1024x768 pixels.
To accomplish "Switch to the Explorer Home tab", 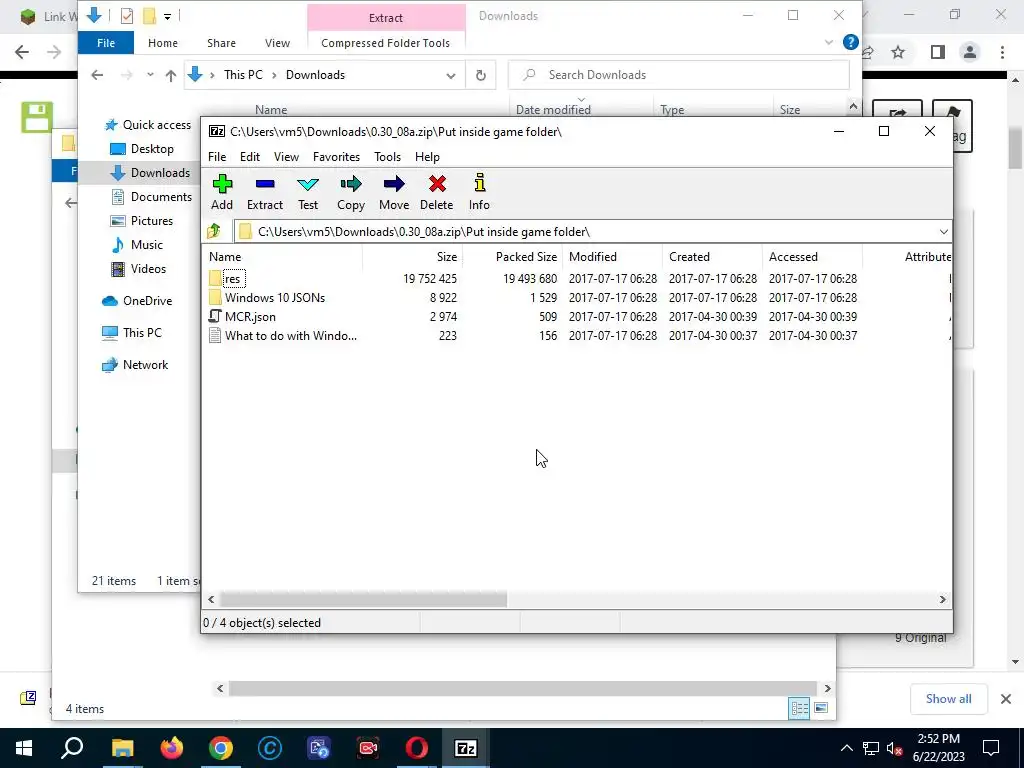I will 163,43.
